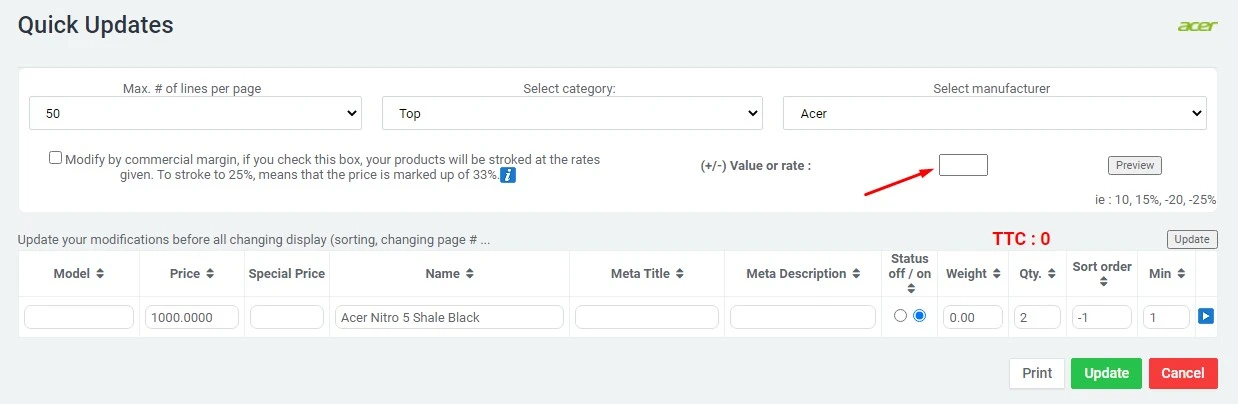Screen dimensions: 1238x404
Task: Select the status on radio button
Action: pyautogui.click(x=920, y=316)
